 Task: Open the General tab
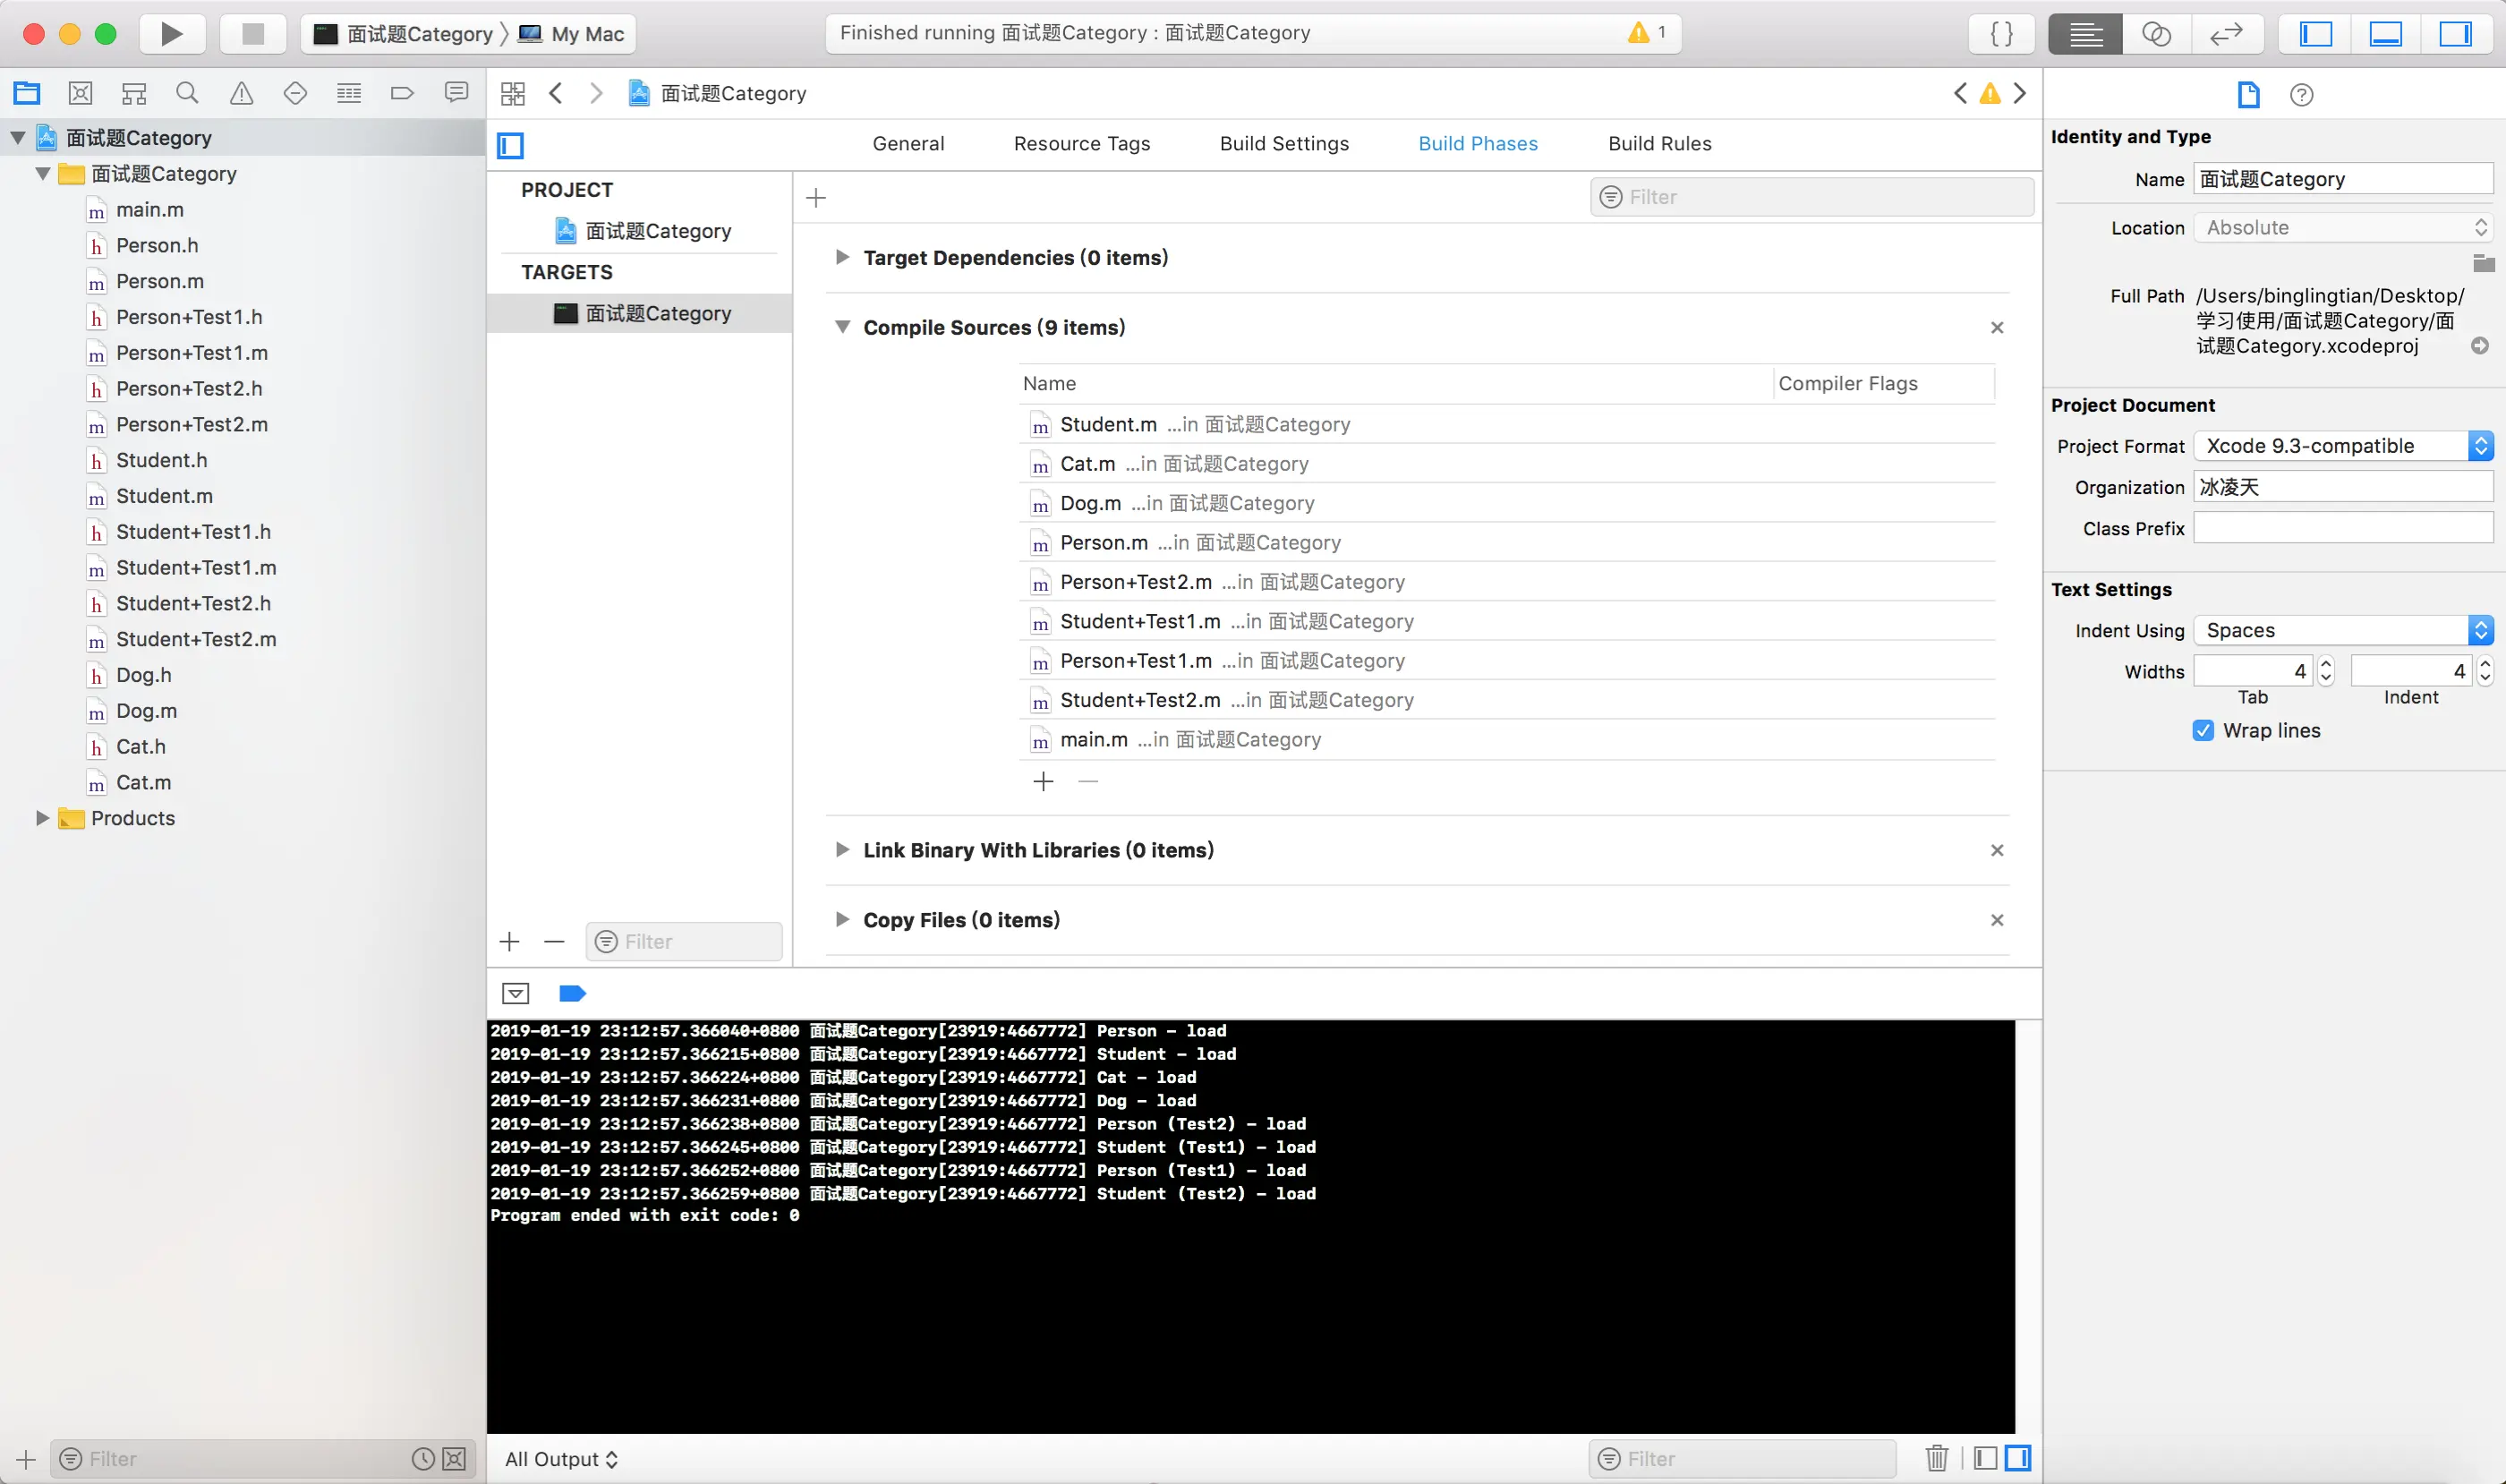coord(908,144)
